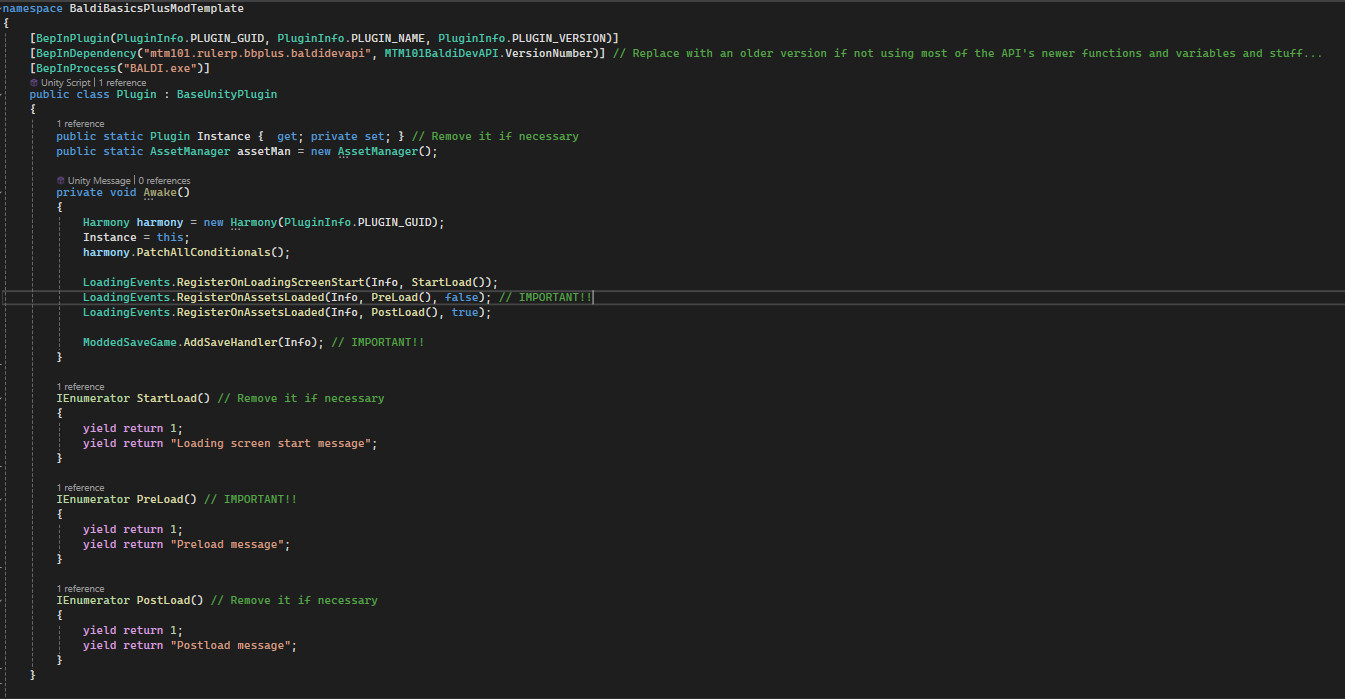The height and width of the screenshot is (699, 1345).
Task: Click the false argument in RegisterOnAssetsLoaded
Action: pos(461,298)
